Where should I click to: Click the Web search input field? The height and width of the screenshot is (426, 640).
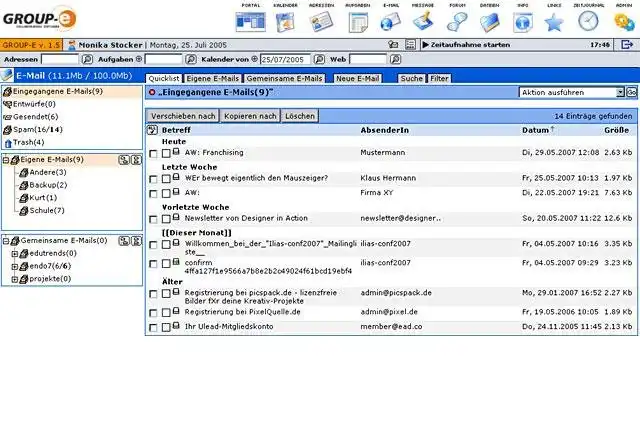368,59
